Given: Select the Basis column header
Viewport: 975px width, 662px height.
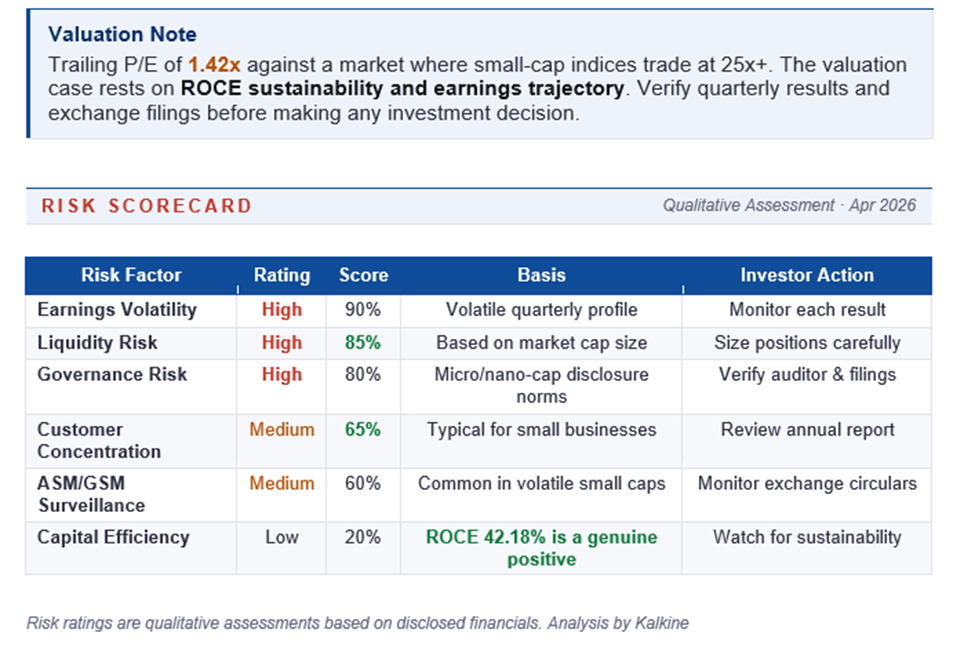Looking at the screenshot, I should pos(541,275).
